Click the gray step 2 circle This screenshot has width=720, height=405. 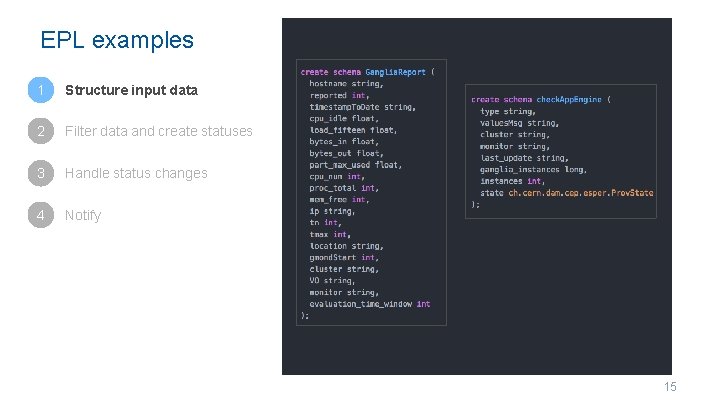(x=41, y=131)
